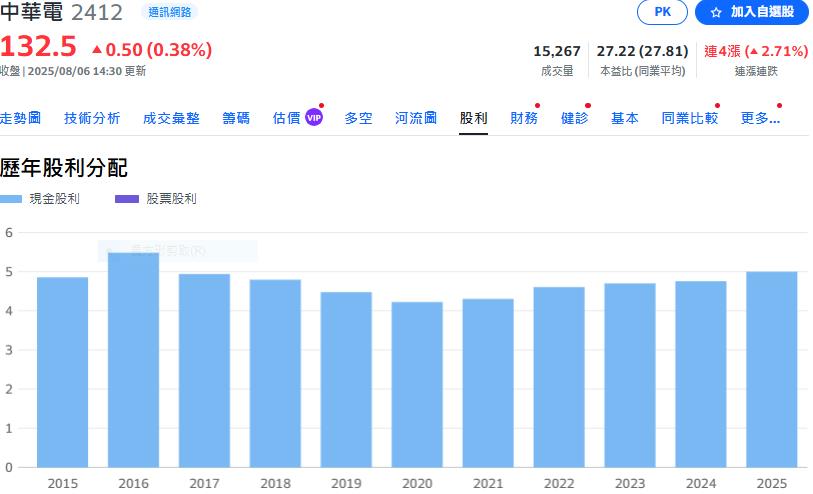Select the 2022 dividend bar

(x=559, y=377)
